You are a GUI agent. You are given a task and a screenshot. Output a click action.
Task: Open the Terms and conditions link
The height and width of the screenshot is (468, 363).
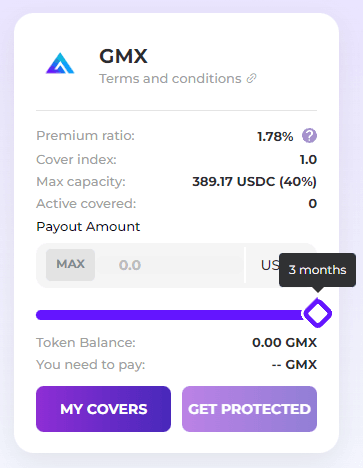[x=170, y=79]
